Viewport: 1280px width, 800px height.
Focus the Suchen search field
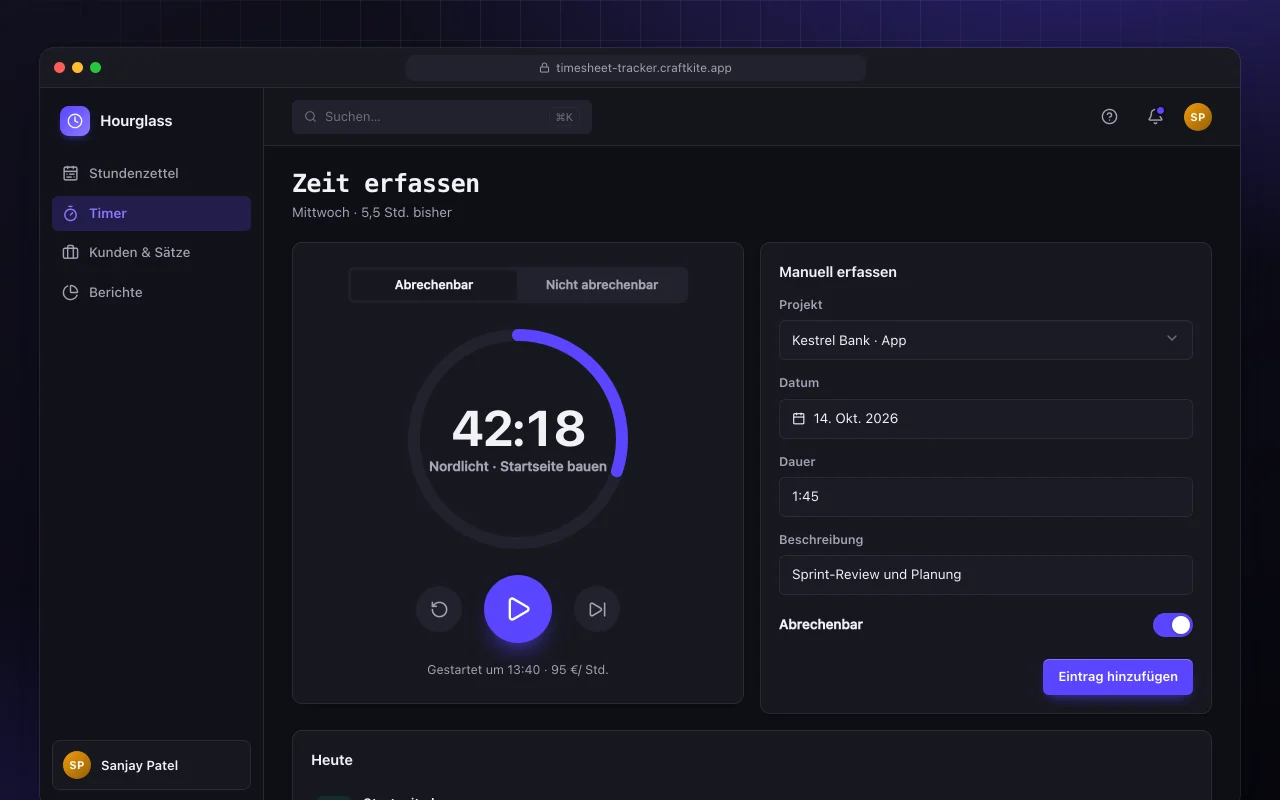point(442,117)
